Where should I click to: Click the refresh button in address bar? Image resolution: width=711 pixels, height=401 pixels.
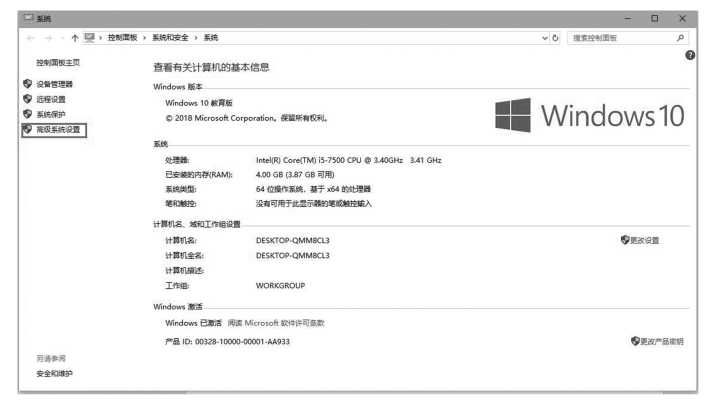tap(555, 38)
